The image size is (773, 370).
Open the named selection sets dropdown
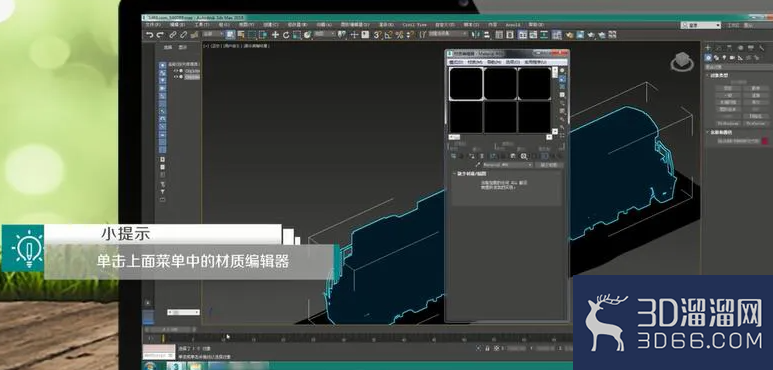click(448, 34)
